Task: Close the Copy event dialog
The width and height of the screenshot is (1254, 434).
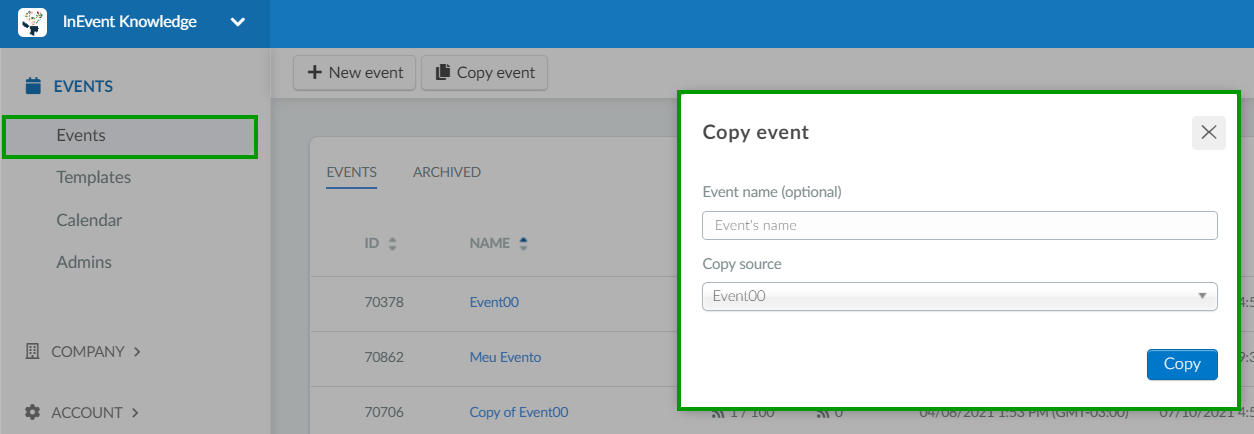Action: point(1208,132)
